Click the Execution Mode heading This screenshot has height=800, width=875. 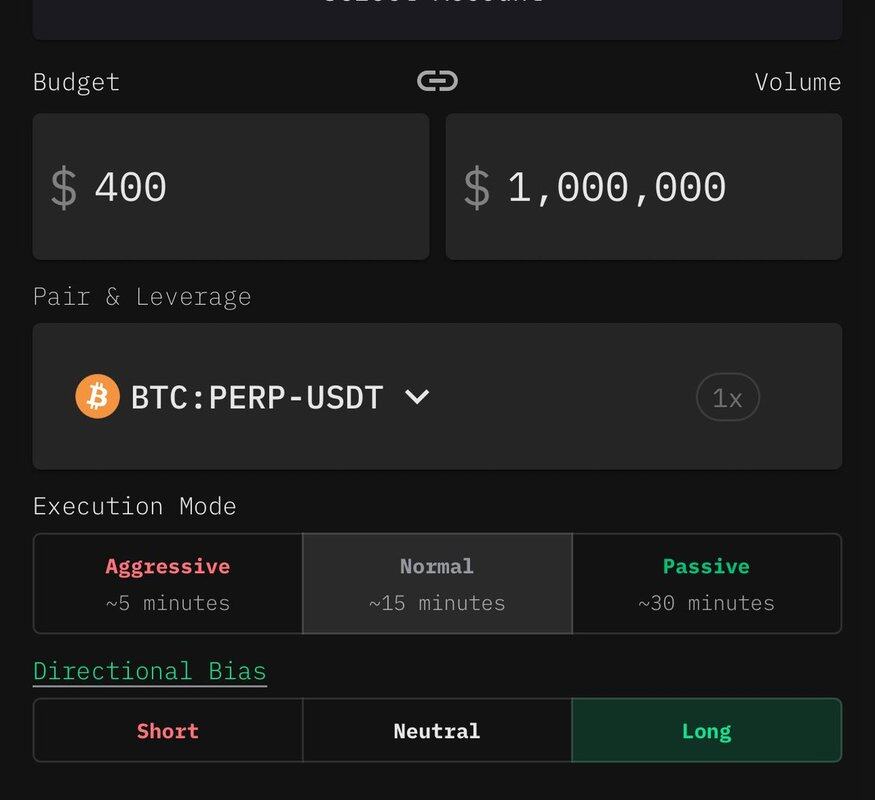click(x=135, y=506)
